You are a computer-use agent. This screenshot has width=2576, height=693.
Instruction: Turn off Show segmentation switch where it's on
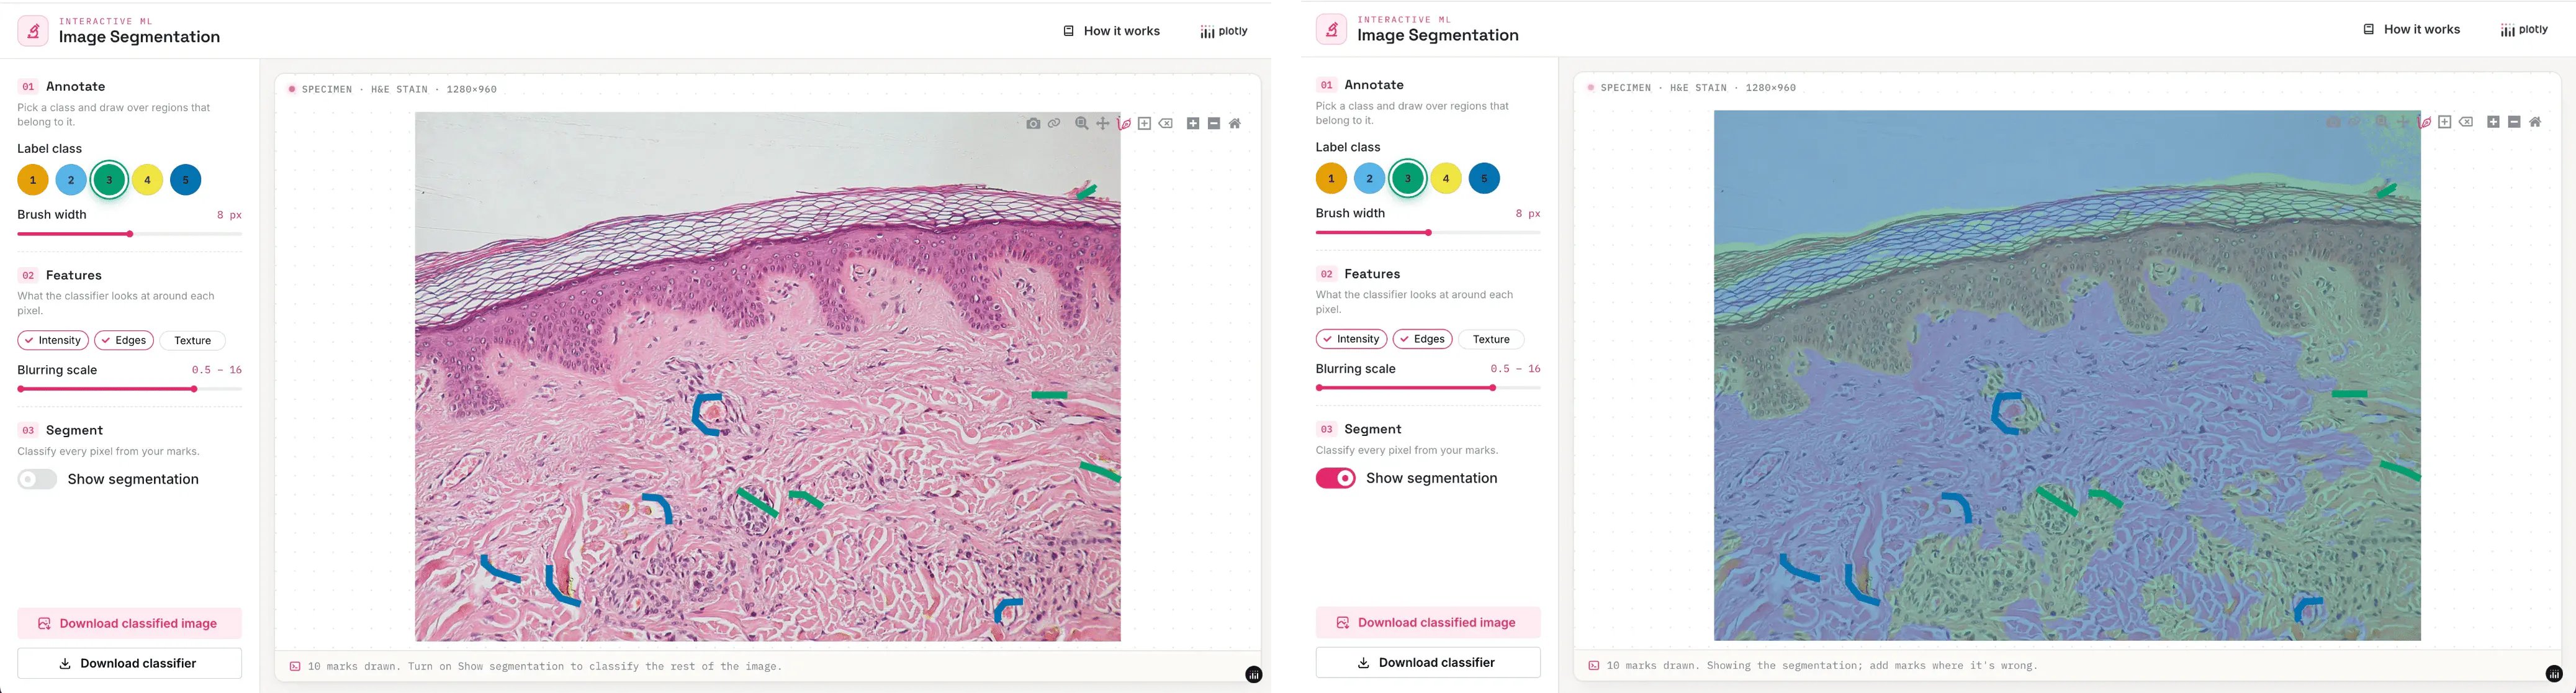pos(1336,478)
